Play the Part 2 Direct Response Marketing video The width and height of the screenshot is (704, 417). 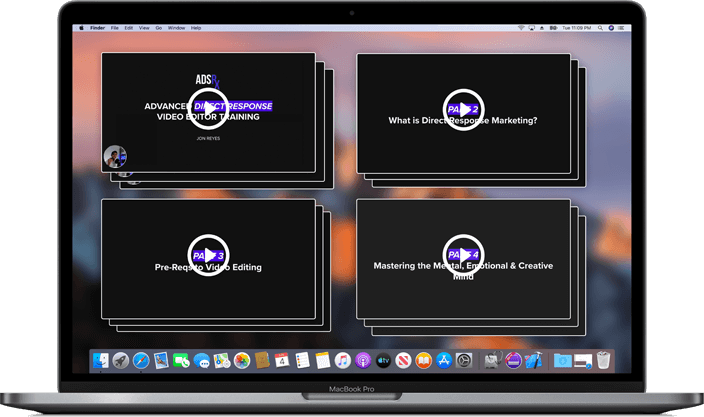463,110
